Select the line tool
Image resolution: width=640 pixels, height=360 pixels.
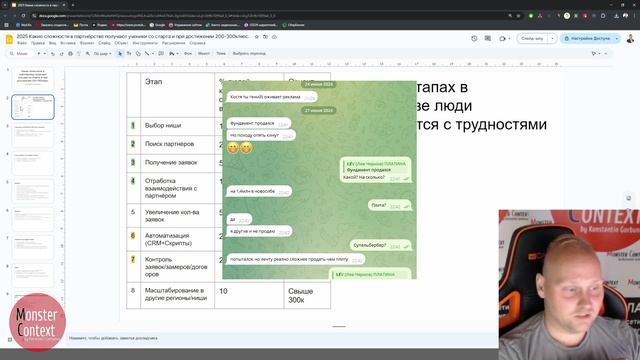tap(147, 53)
